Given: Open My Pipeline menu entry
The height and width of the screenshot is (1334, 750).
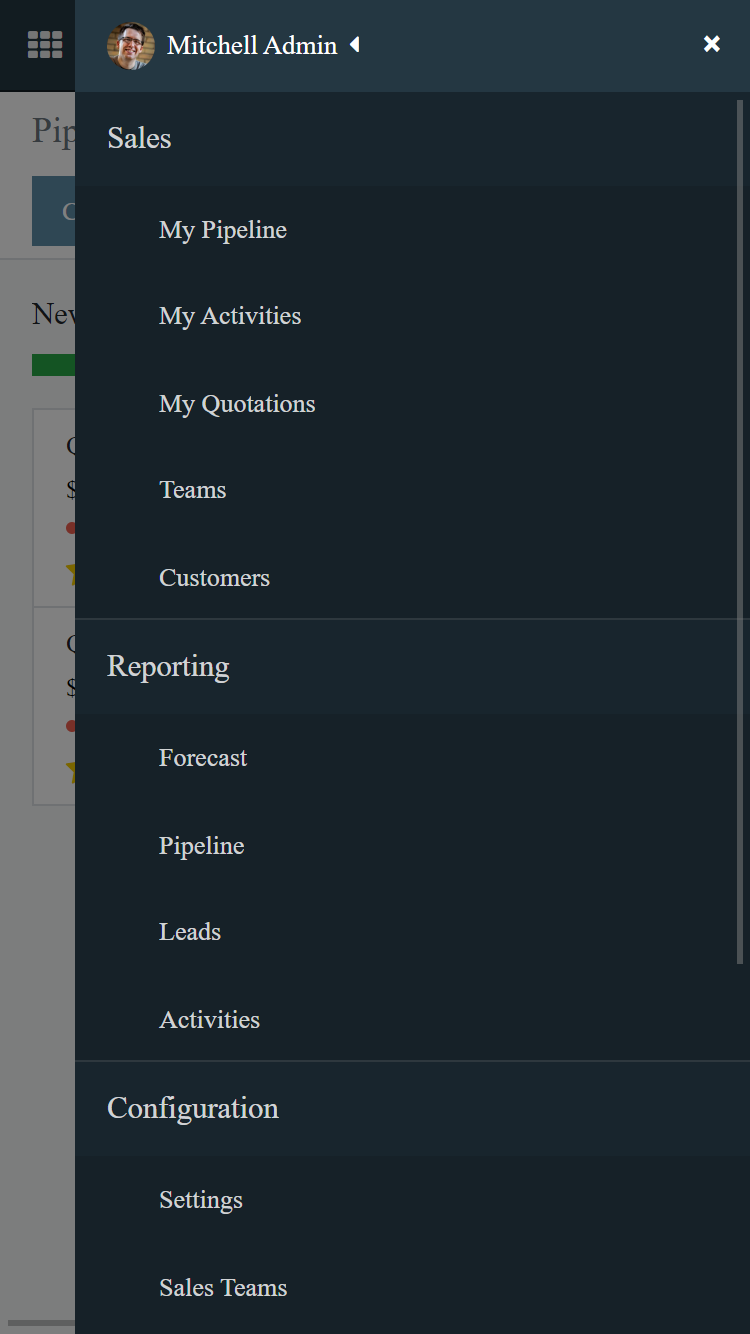Looking at the screenshot, I should [x=222, y=230].
